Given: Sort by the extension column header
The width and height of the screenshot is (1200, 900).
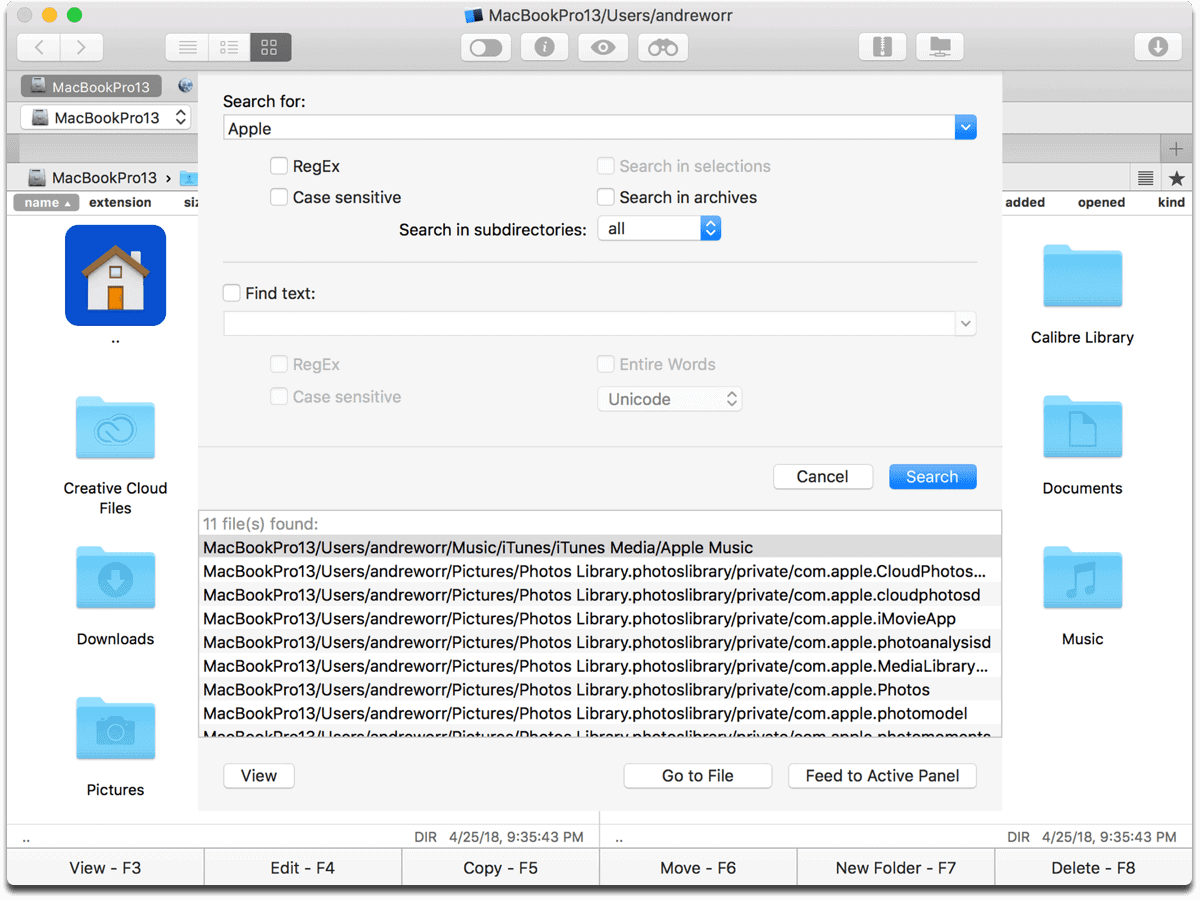Looking at the screenshot, I should [120, 202].
